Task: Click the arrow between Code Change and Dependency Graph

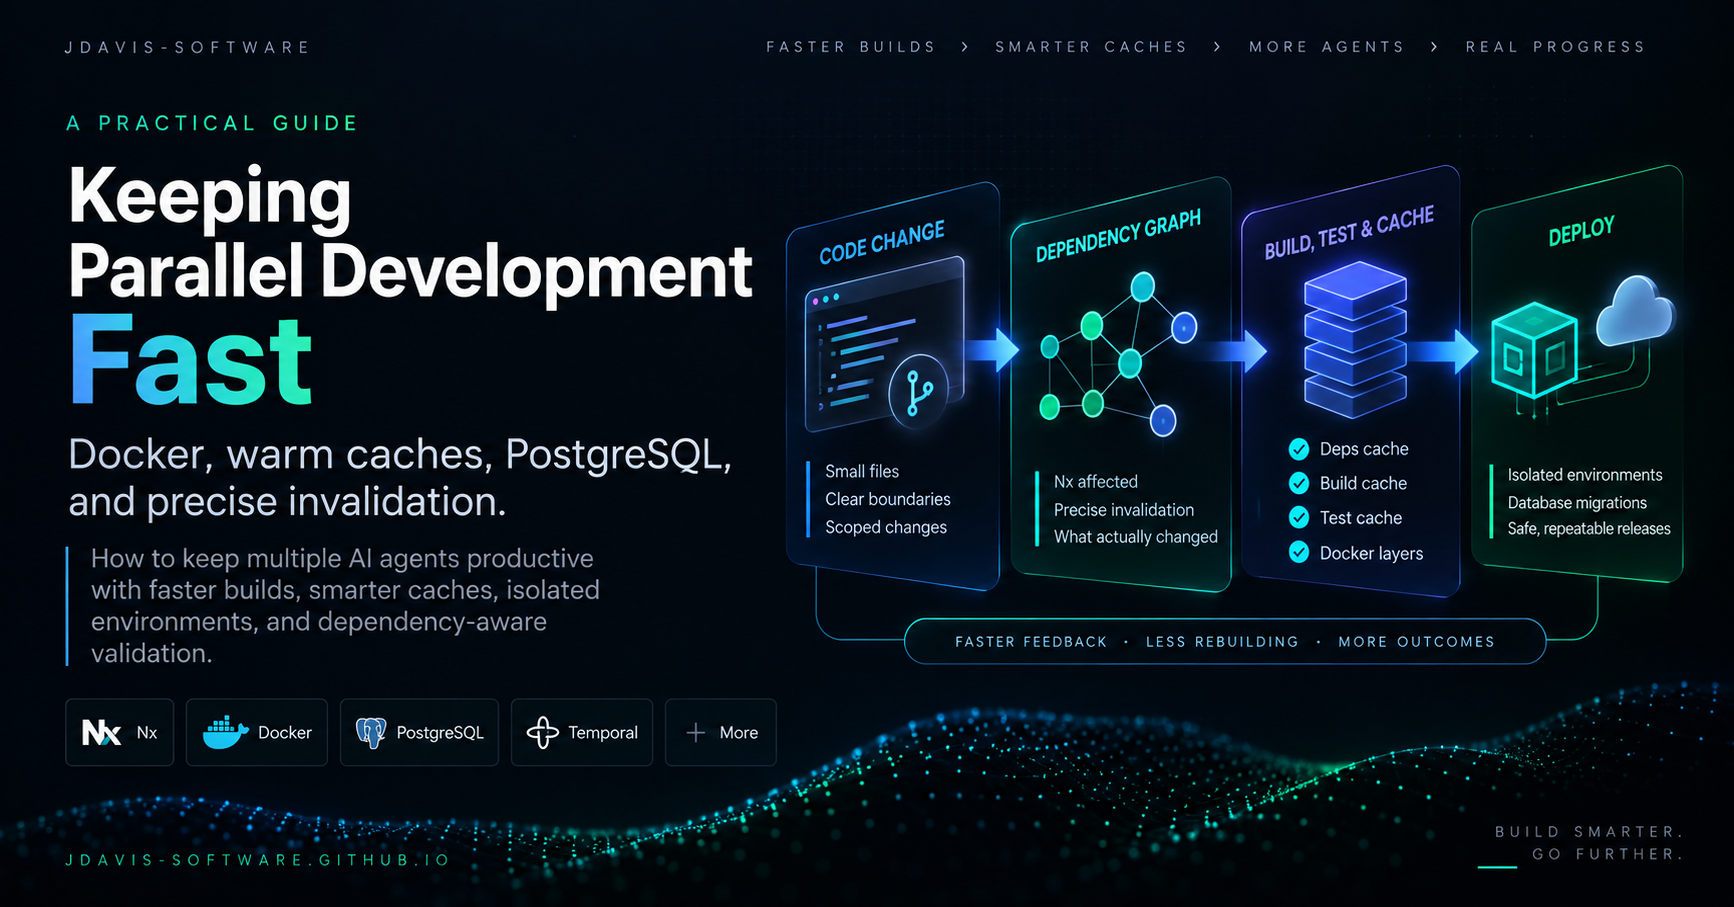Action: tap(992, 349)
